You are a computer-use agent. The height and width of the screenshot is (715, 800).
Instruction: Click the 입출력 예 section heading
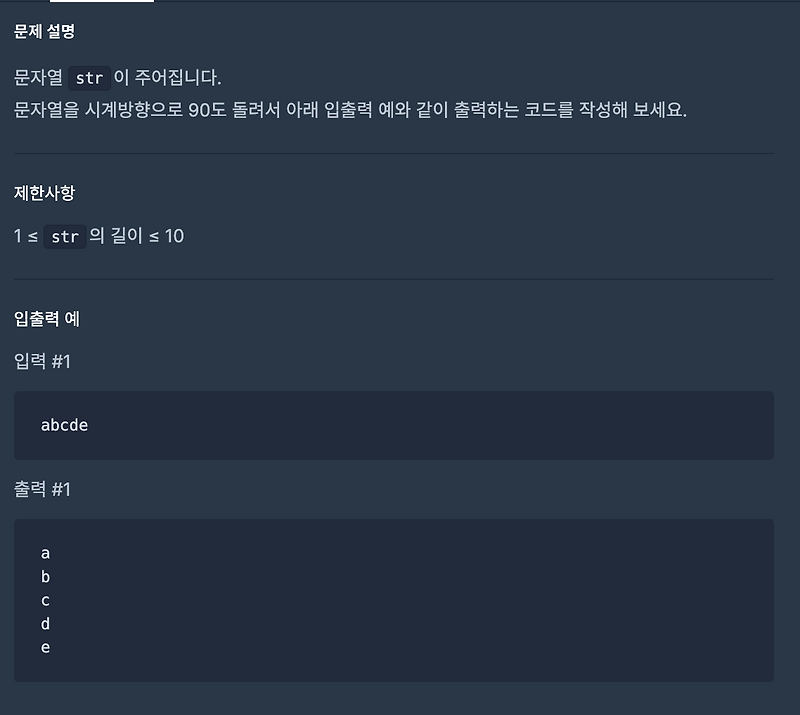click(x=47, y=318)
